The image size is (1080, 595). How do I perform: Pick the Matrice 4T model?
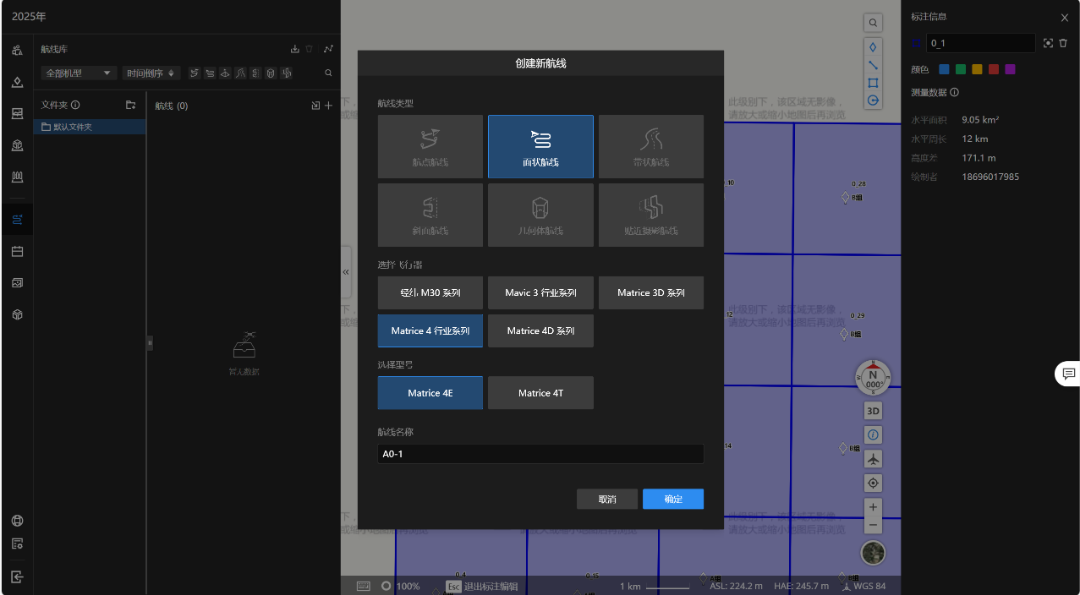[541, 393]
